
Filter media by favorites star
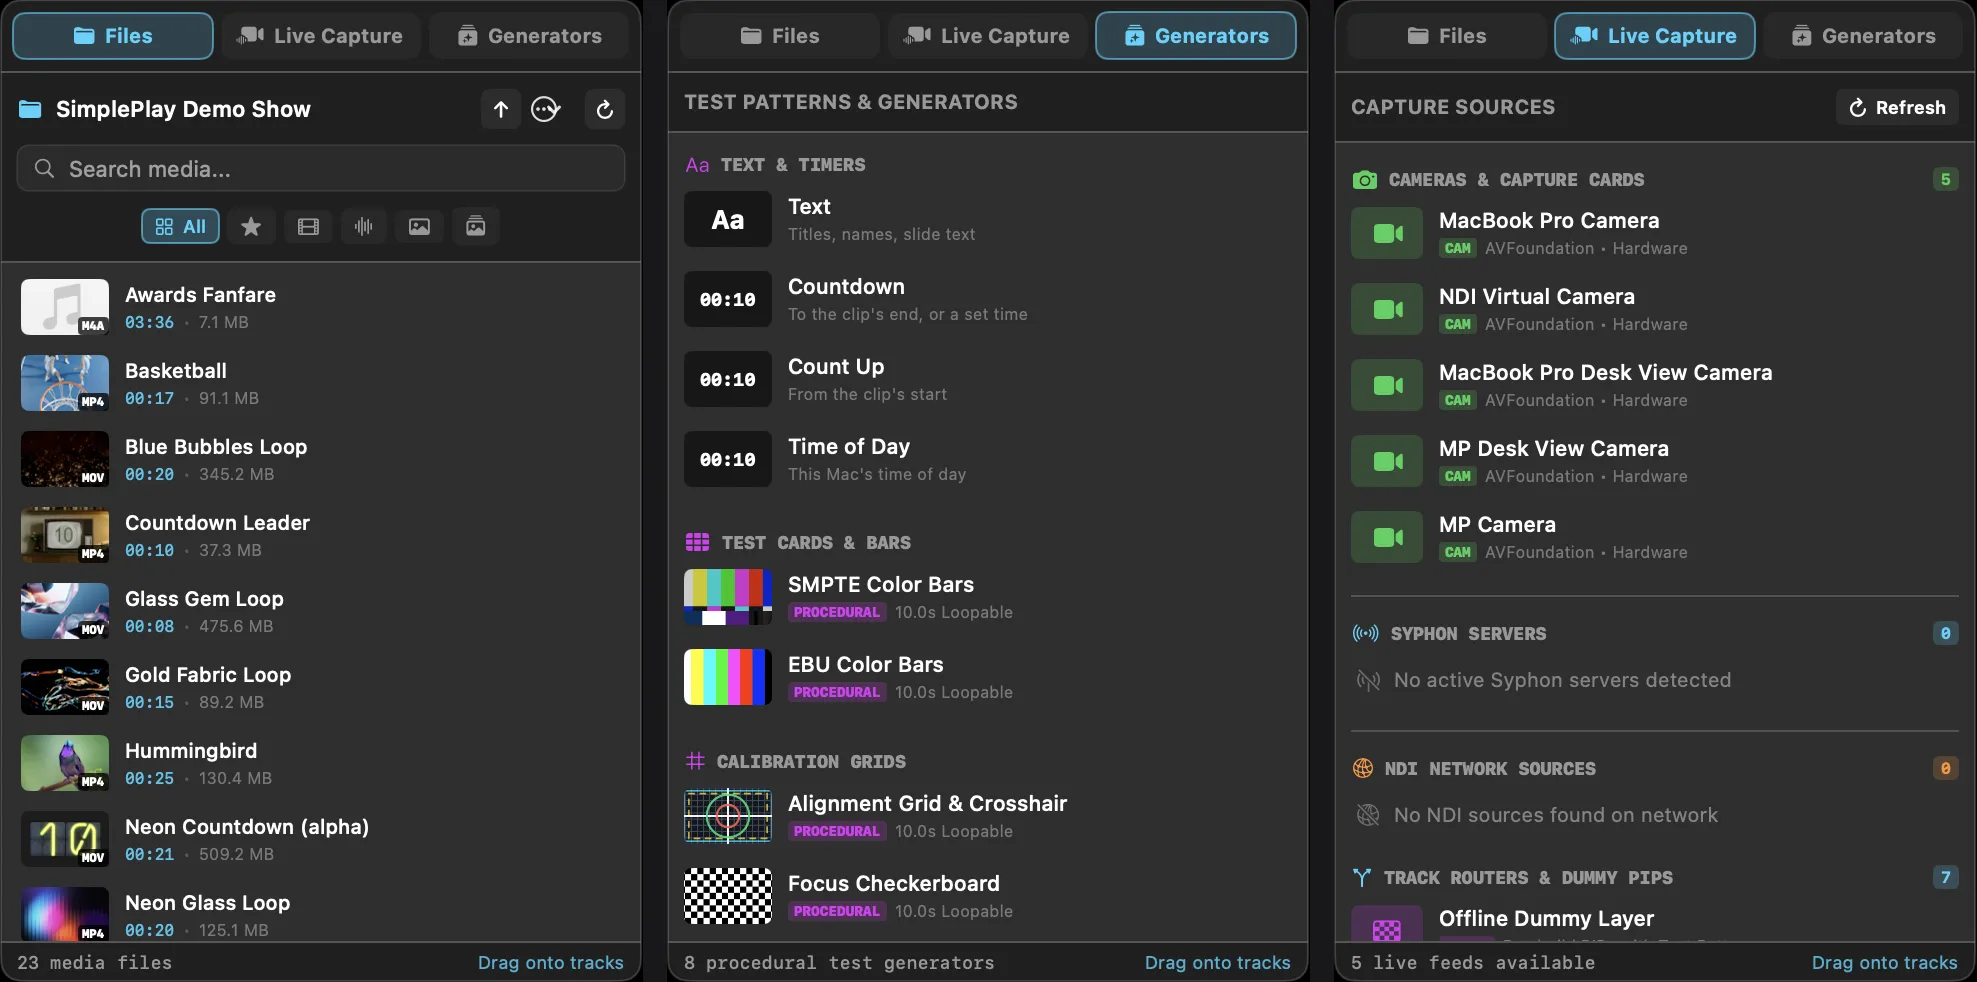coord(251,226)
